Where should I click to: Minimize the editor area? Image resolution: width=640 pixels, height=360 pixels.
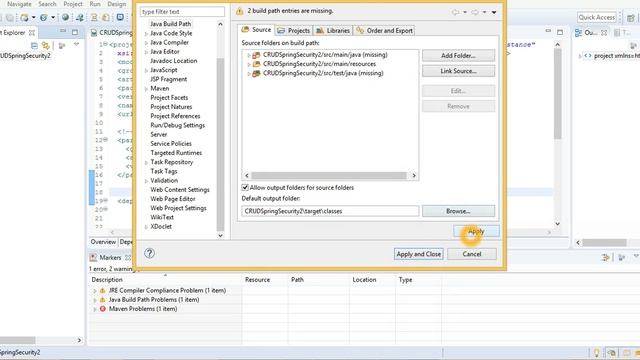point(548,31)
